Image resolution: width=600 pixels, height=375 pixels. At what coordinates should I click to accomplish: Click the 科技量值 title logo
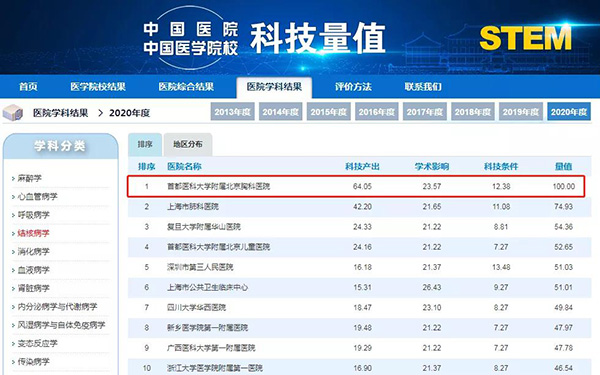[318, 38]
